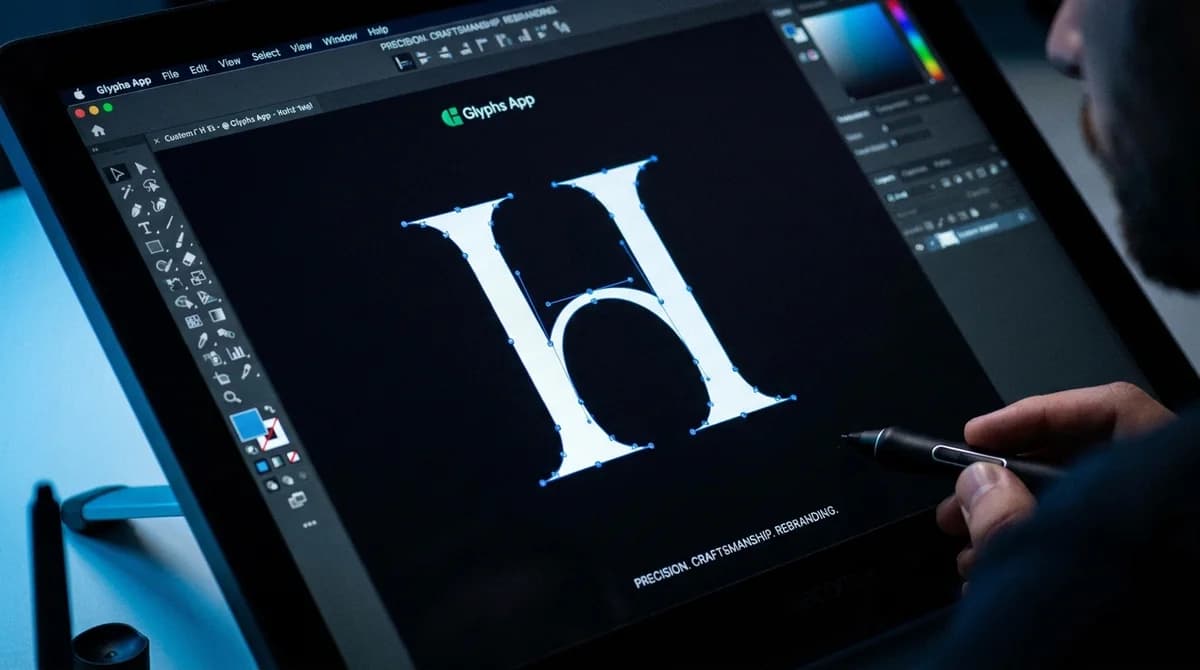
Task: Select the Stroke swatch with red slash
Action: click(272, 435)
